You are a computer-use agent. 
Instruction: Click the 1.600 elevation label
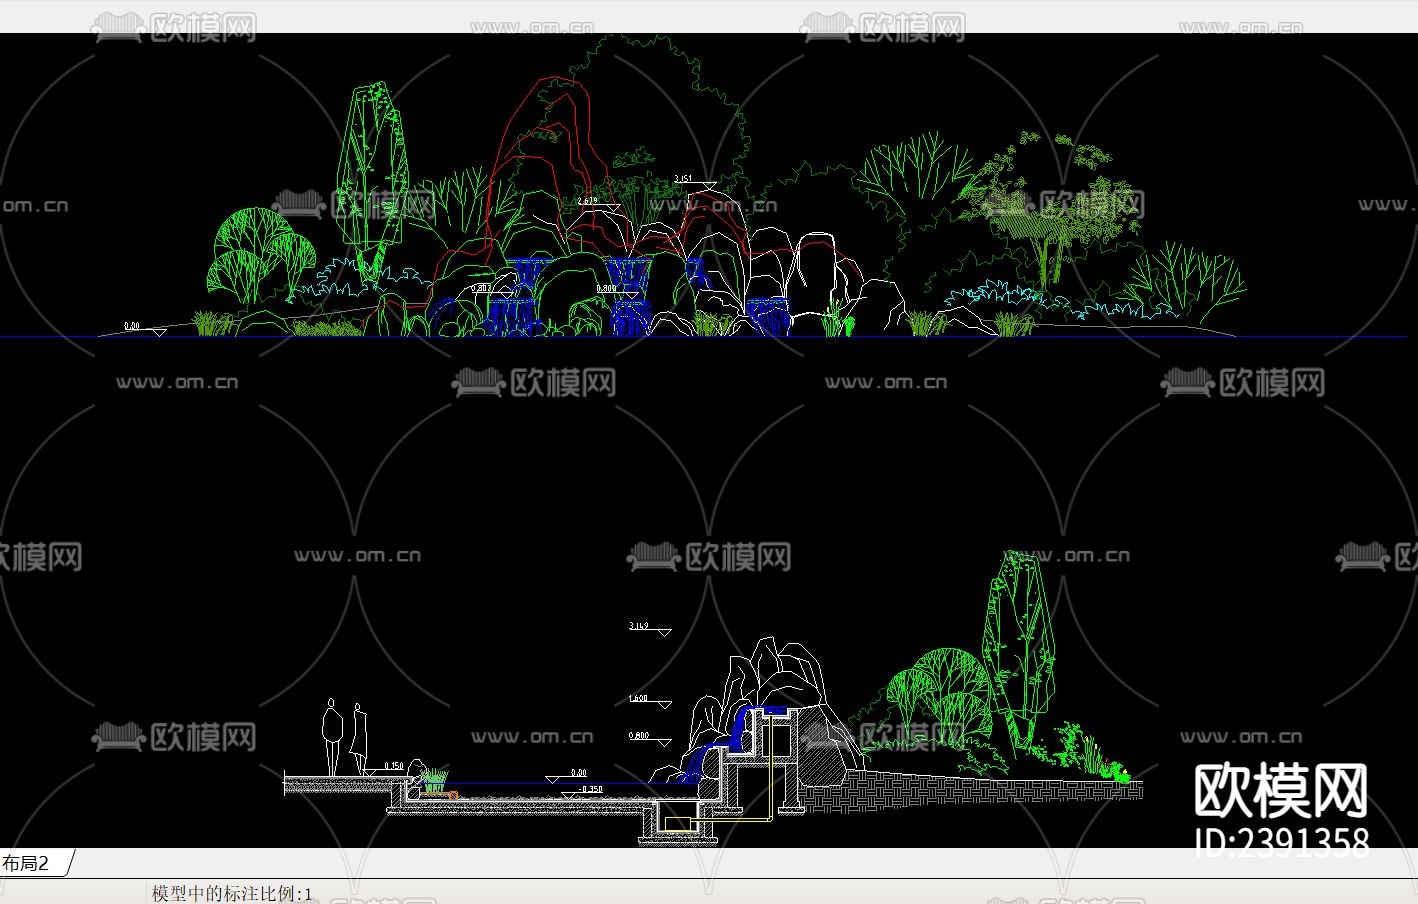[x=638, y=699]
